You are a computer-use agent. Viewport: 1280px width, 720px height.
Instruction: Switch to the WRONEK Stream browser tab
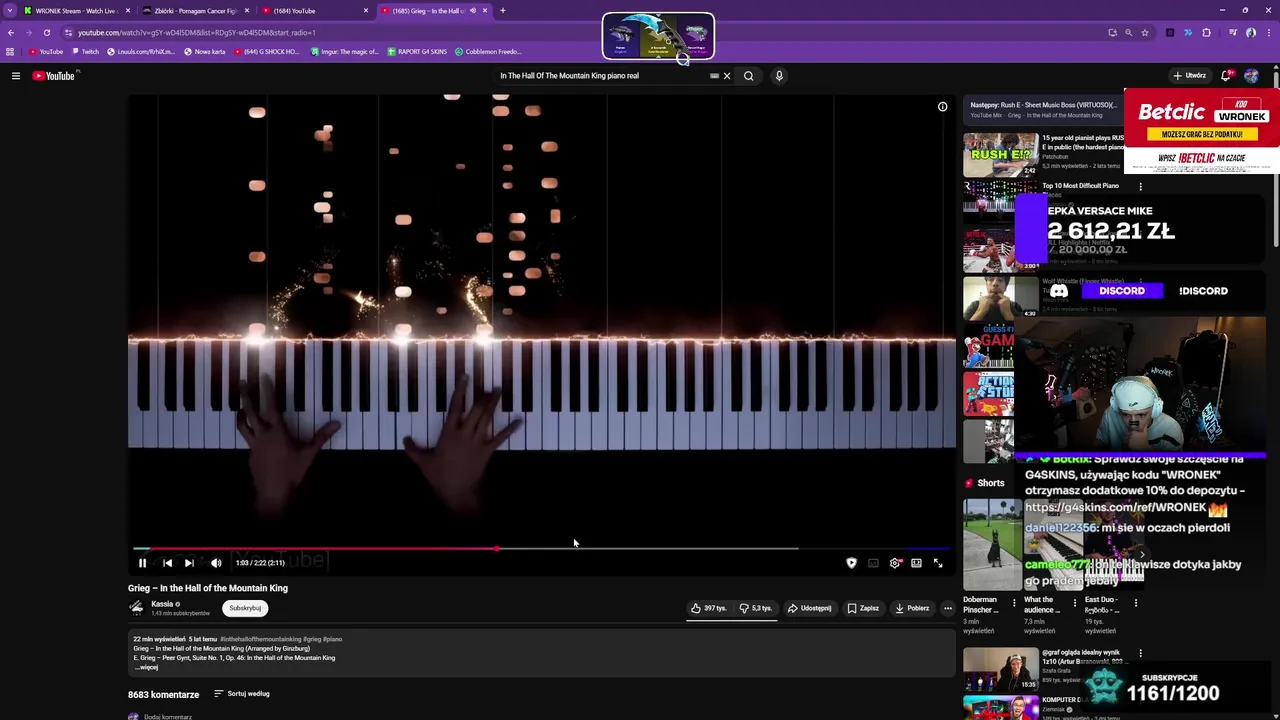pyautogui.click(x=75, y=11)
